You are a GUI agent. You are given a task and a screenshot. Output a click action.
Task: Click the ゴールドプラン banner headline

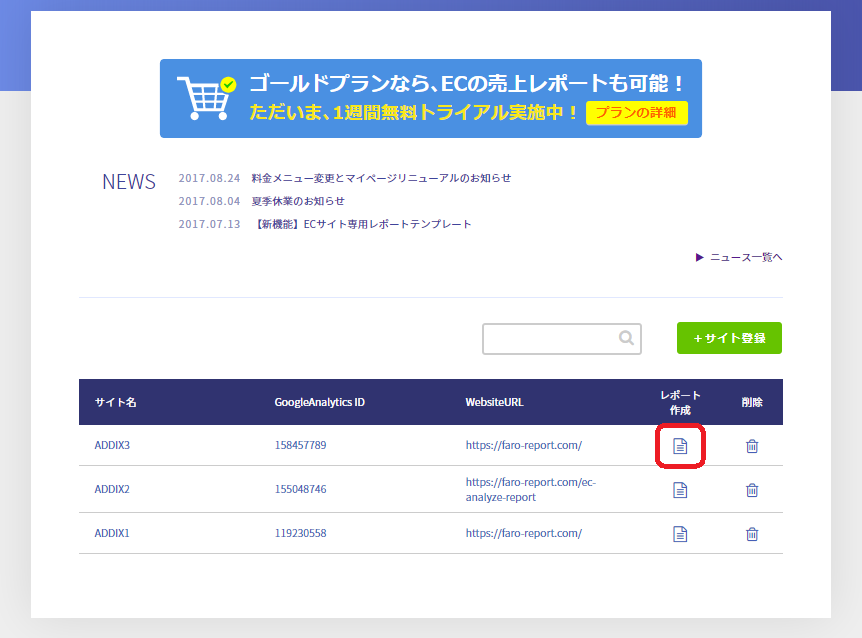pos(467,84)
